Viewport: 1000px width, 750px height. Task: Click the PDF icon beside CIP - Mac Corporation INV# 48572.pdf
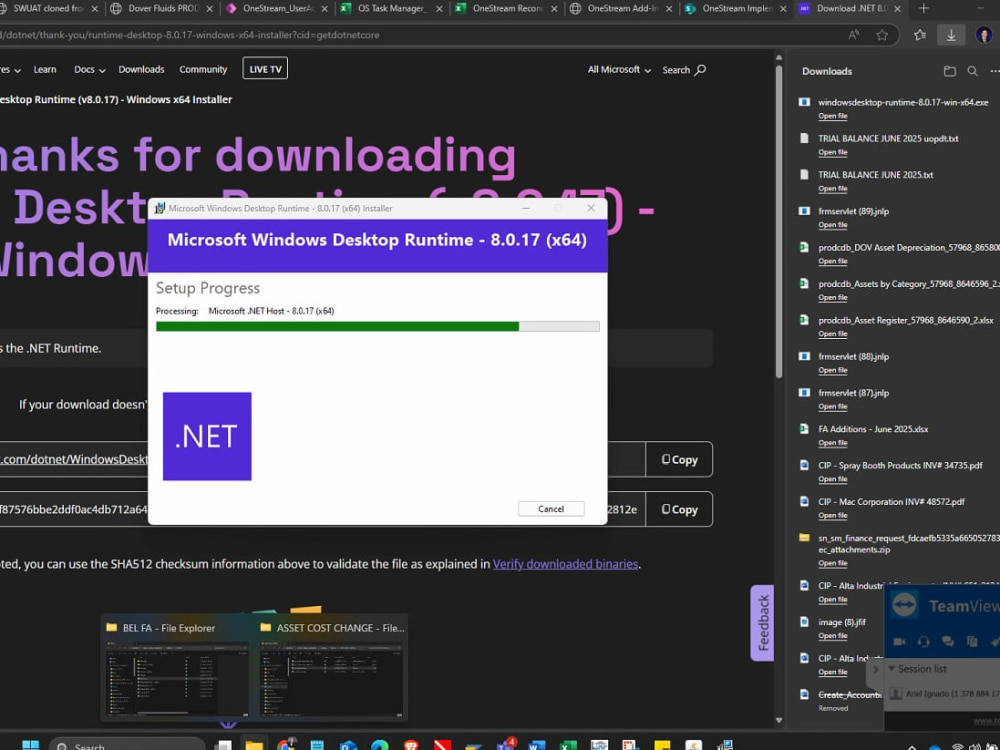(x=804, y=501)
